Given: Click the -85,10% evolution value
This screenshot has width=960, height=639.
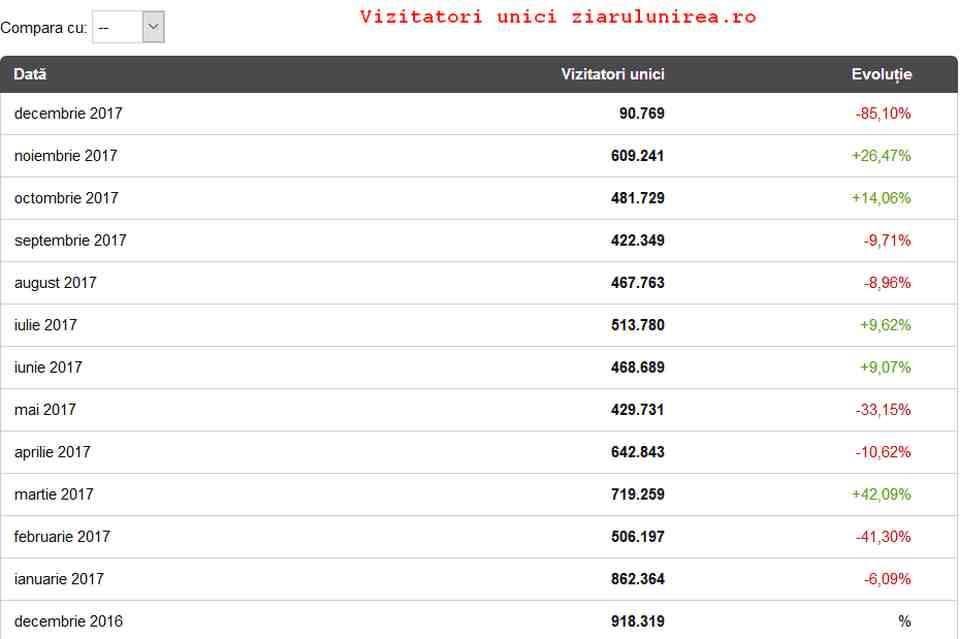Looking at the screenshot, I should (883, 113).
